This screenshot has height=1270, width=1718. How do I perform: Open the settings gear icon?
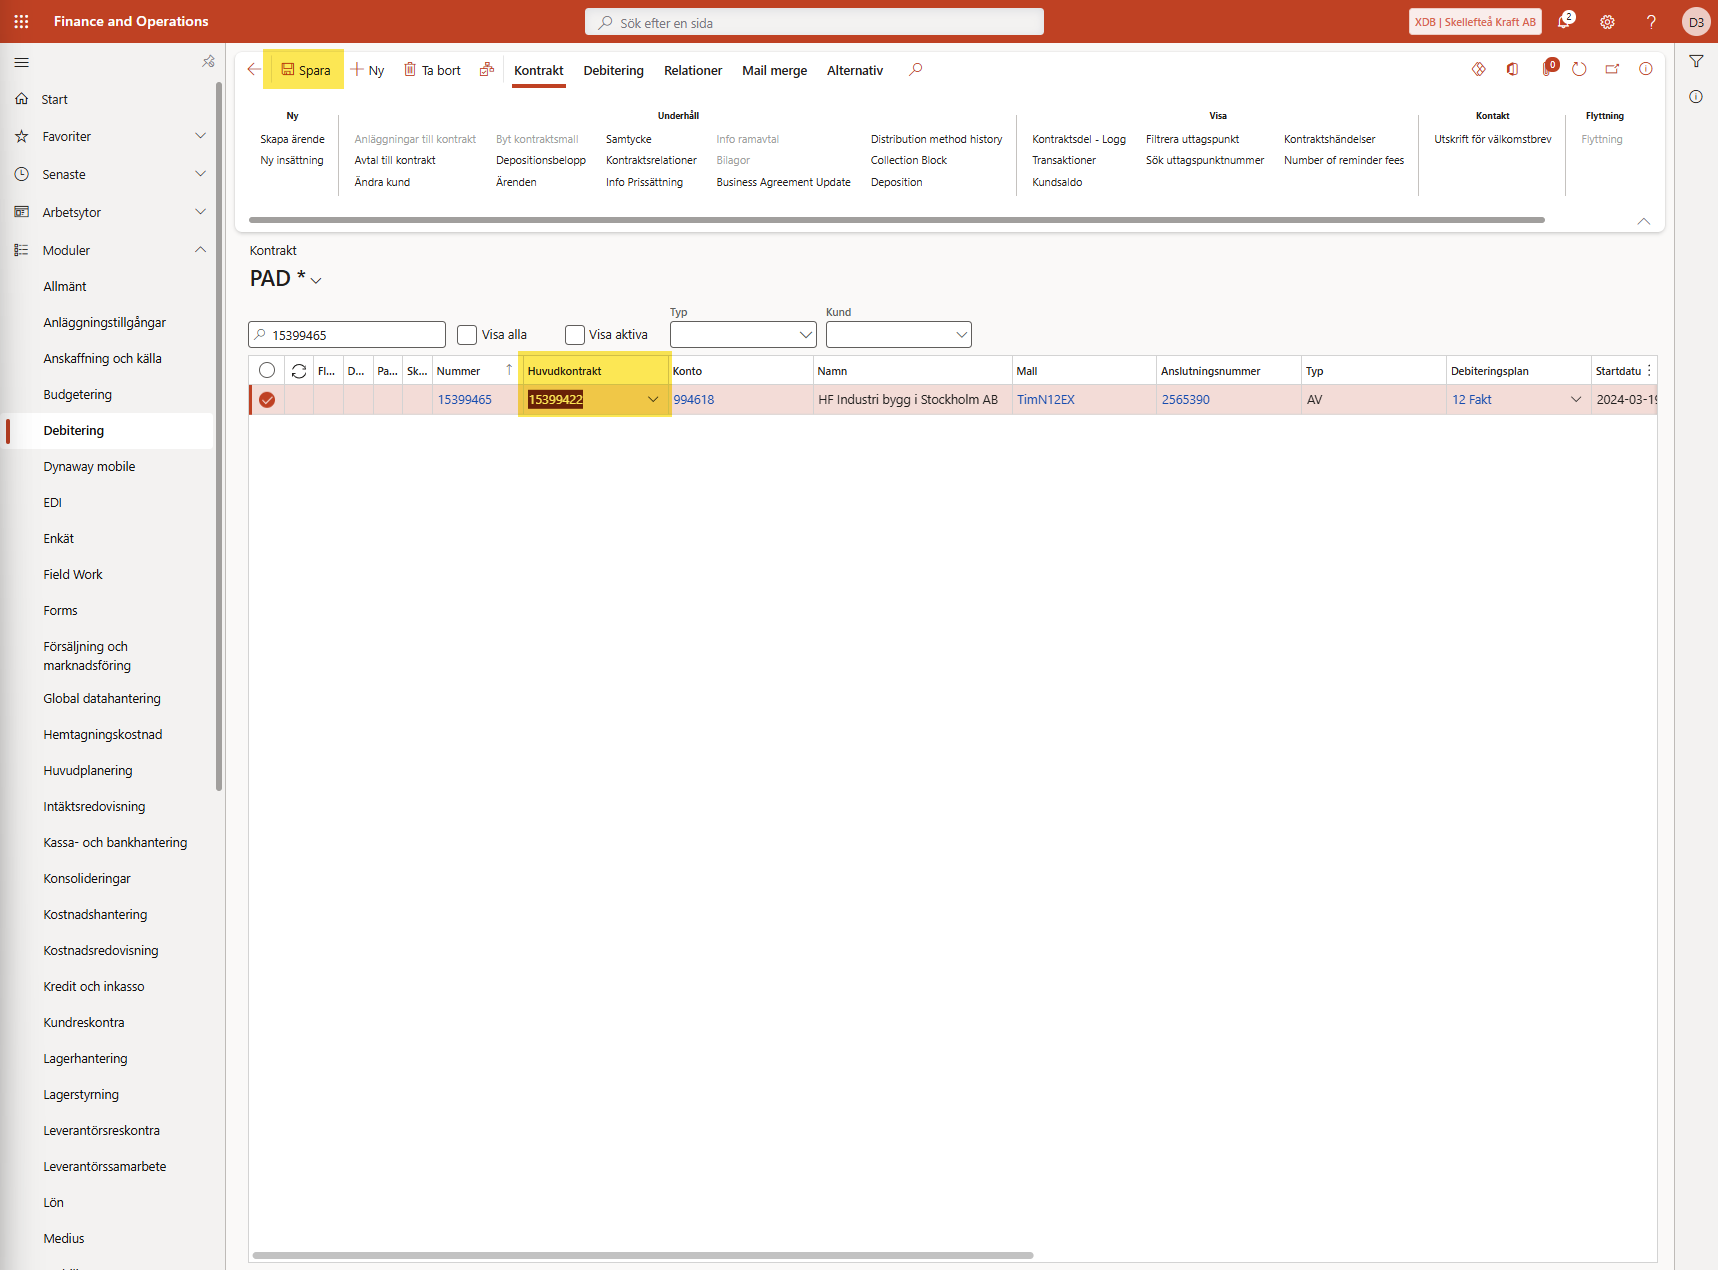pyautogui.click(x=1607, y=22)
